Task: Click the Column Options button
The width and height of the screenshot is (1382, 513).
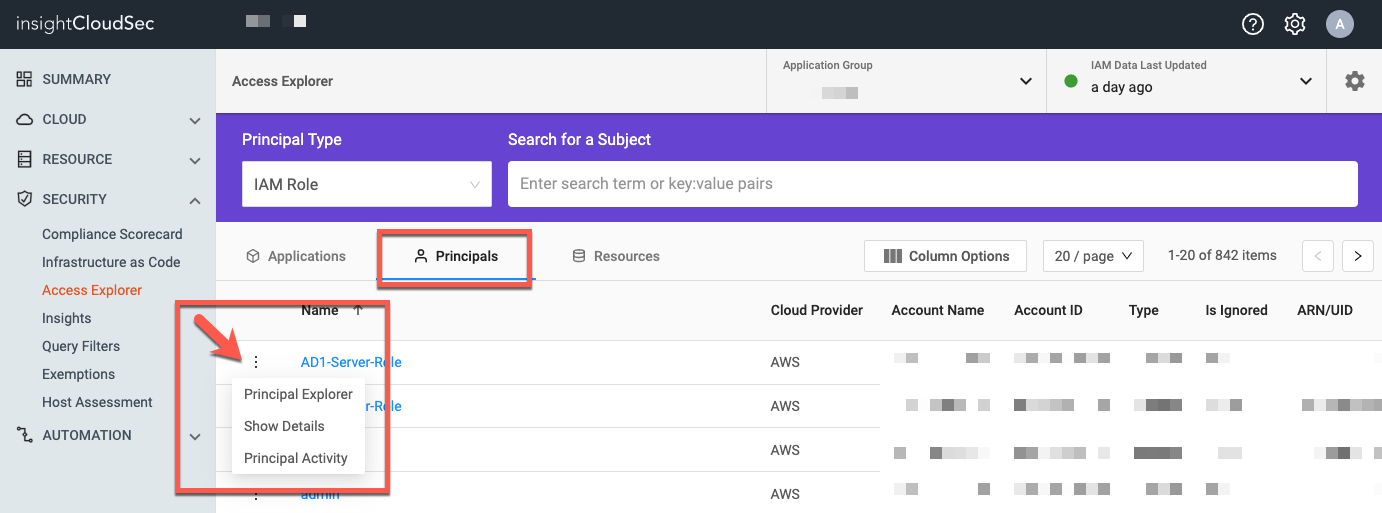Action: 945,256
